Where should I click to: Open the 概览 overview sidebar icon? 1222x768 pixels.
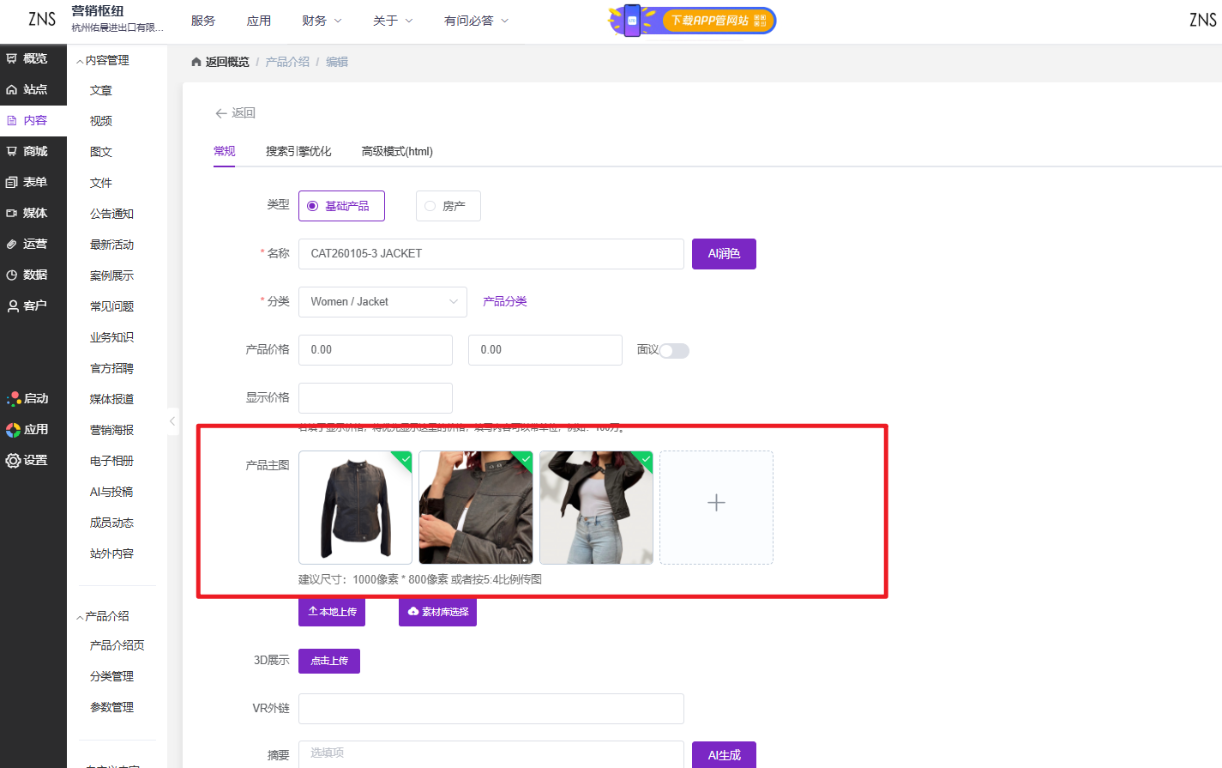click(27, 59)
